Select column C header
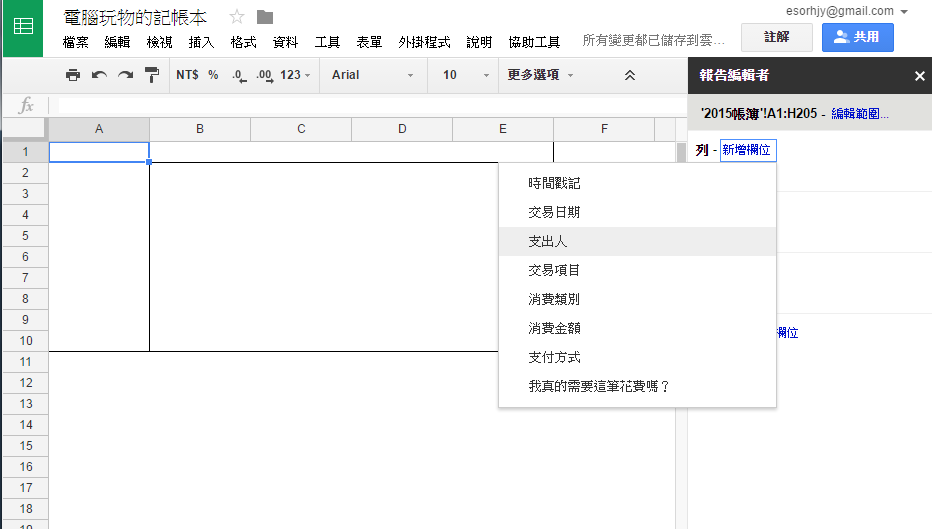Screen dimensions: 932x529 pos(301,129)
